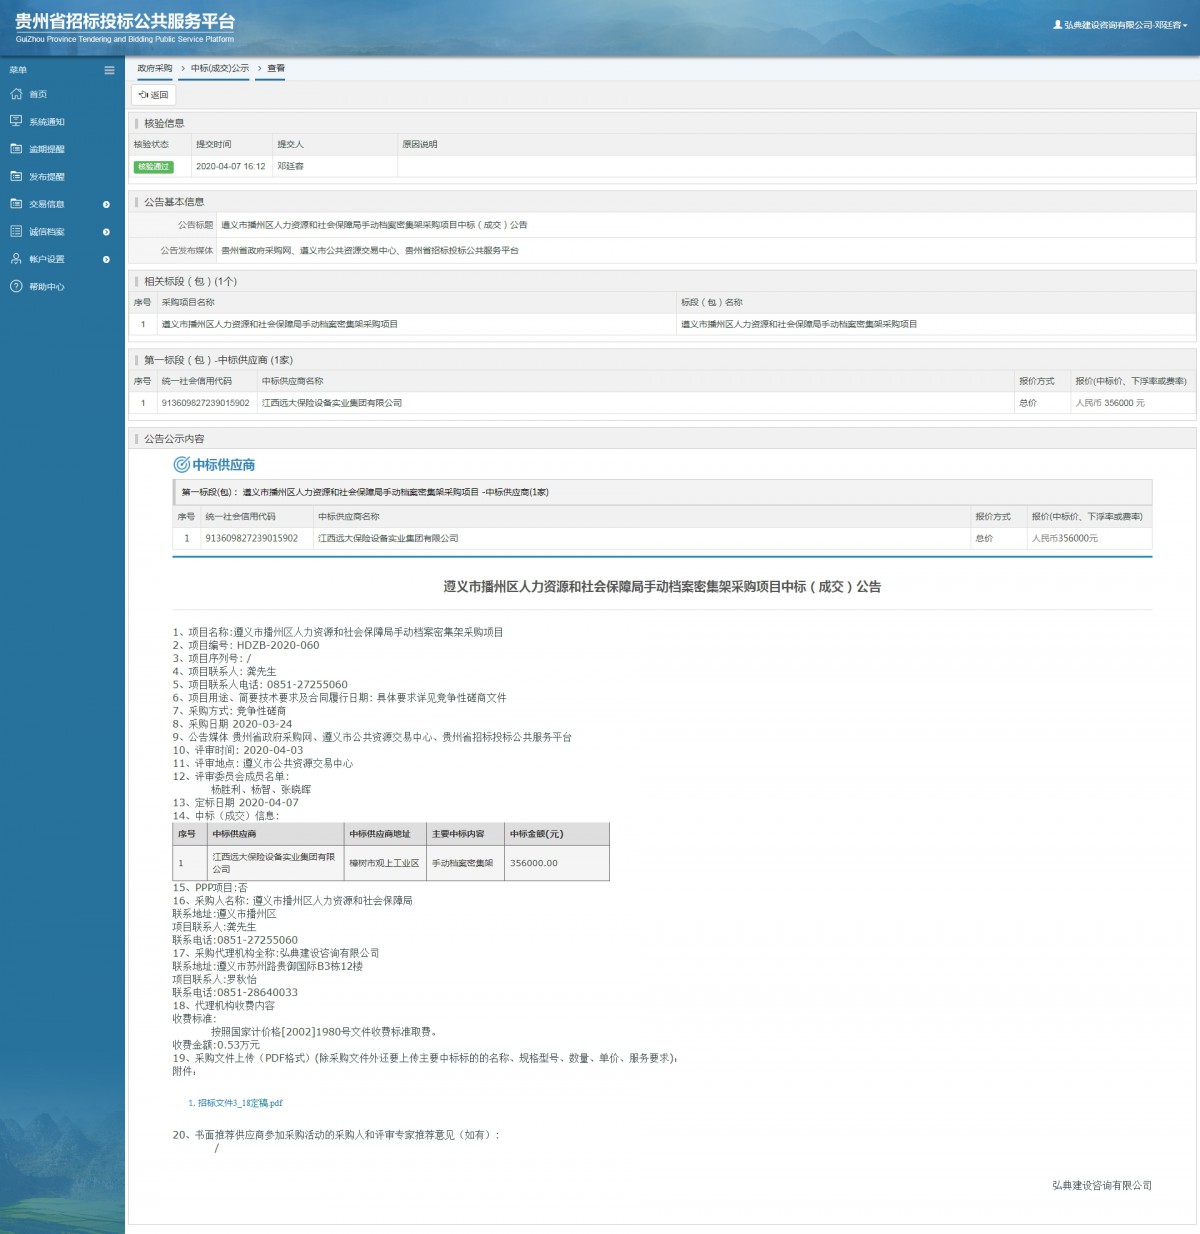Click the 第一标段（包）-中标供应商 section header
1200x1234 pixels.
pos(218,360)
